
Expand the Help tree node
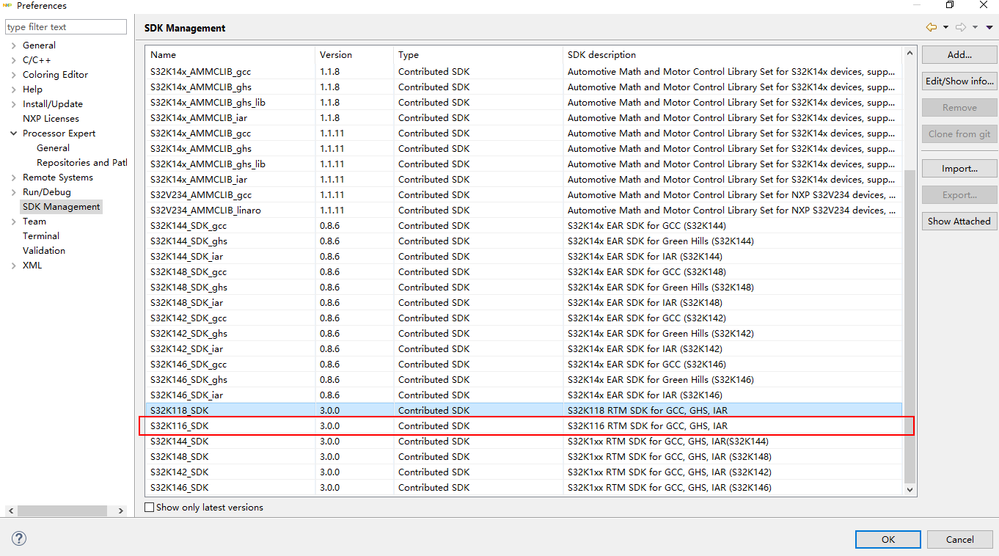point(13,89)
